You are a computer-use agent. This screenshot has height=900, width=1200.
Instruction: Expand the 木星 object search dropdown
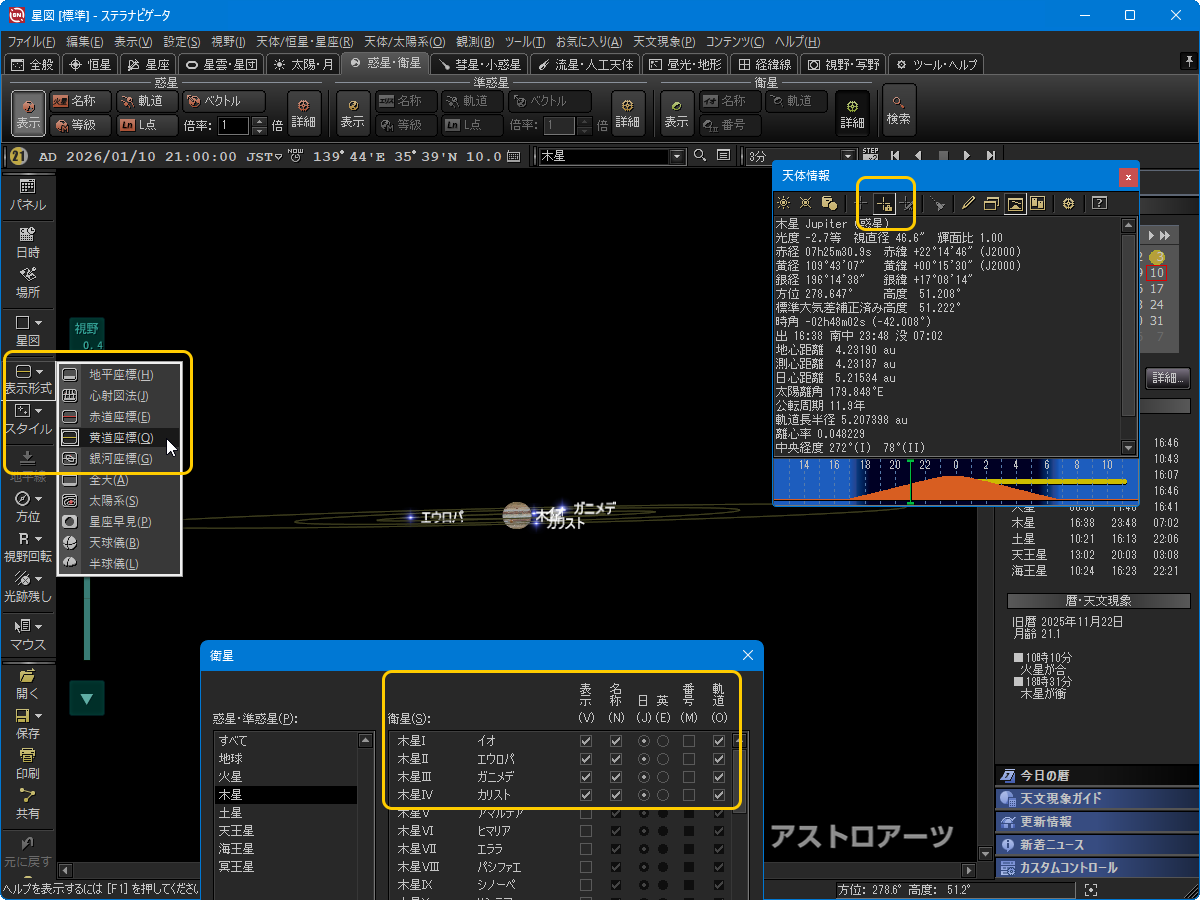point(677,157)
